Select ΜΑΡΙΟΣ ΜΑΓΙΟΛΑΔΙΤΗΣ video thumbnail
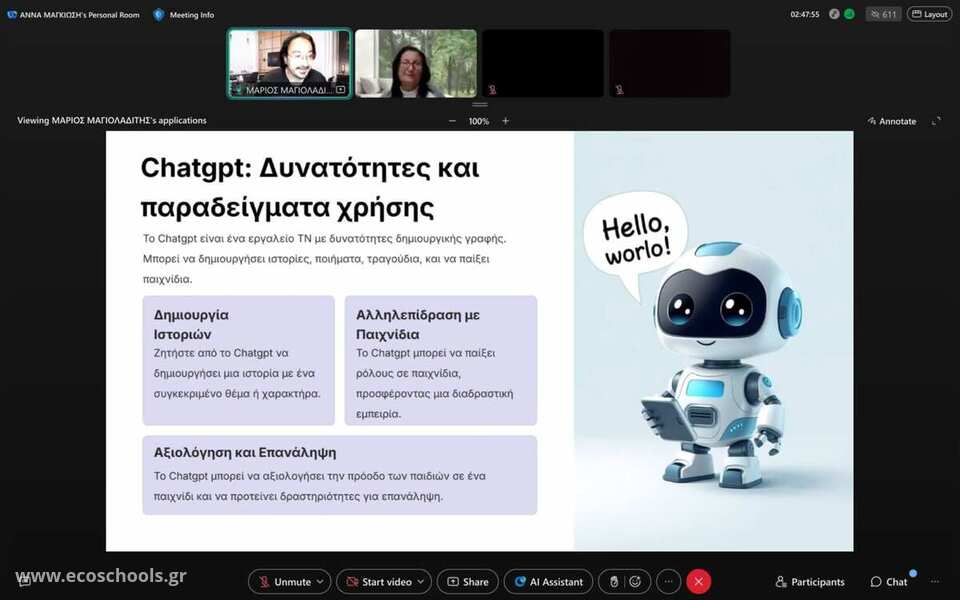The width and height of the screenshot is (960, 600). pyautogui.click(x=290, y=63)
